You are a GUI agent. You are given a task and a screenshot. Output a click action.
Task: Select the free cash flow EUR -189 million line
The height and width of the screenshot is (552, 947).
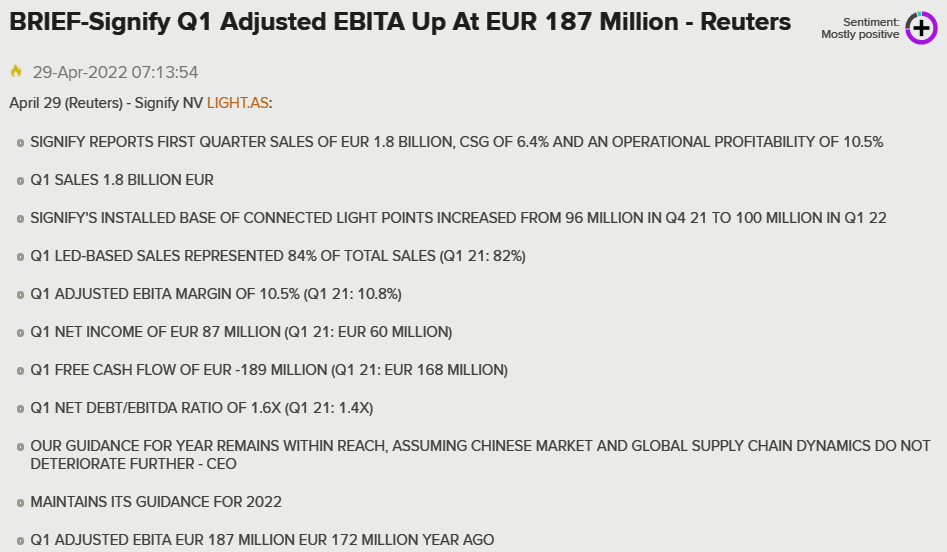(x=269, y=370)
